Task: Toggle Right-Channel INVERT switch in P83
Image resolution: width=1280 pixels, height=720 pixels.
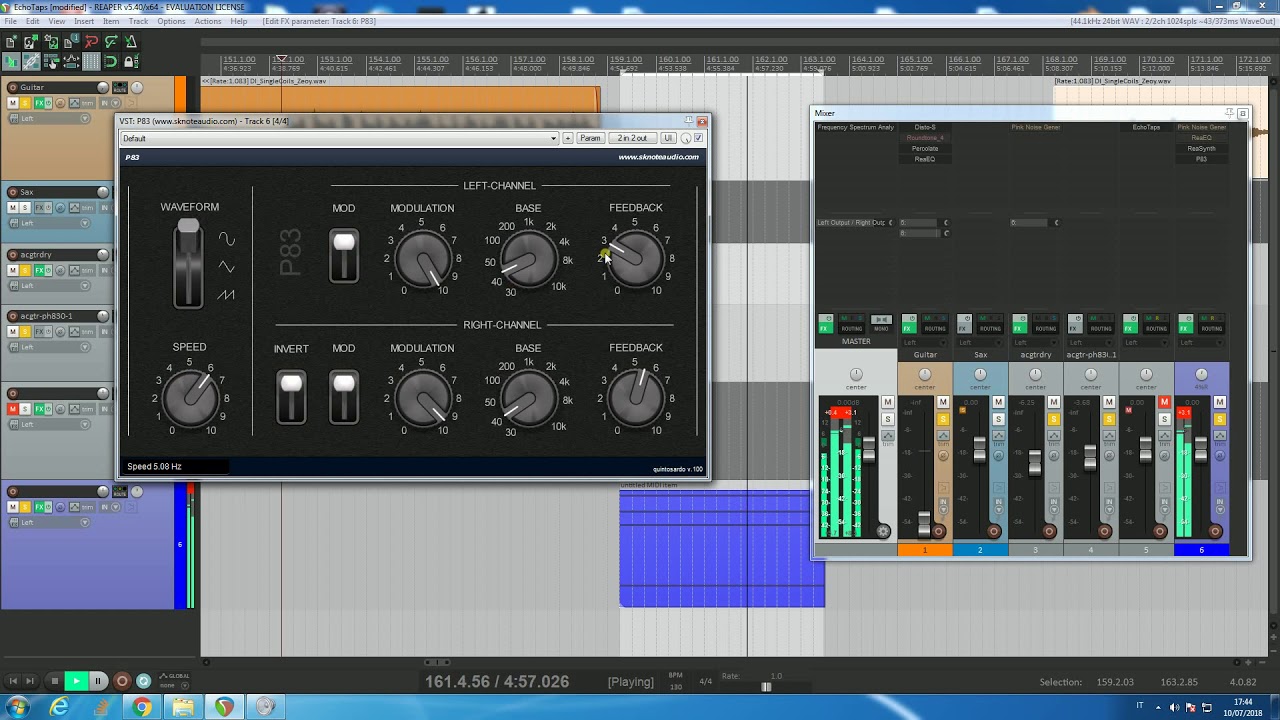Action: (291, 396)
